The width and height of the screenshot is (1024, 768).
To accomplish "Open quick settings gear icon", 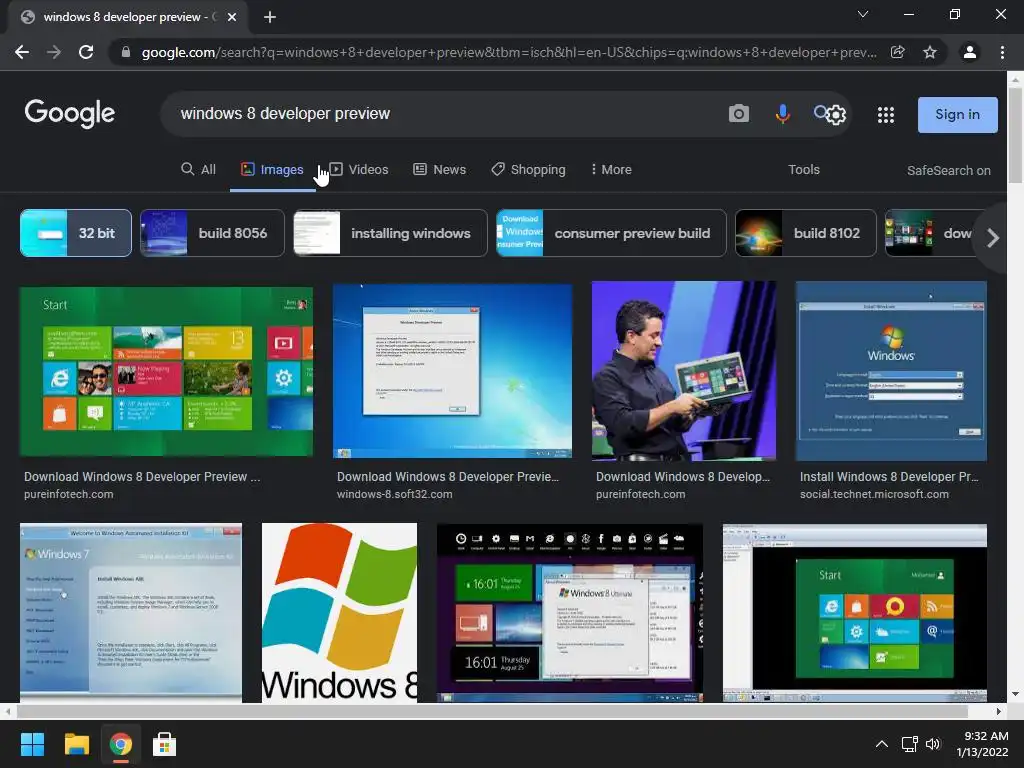I will click(x=836, y=116).
